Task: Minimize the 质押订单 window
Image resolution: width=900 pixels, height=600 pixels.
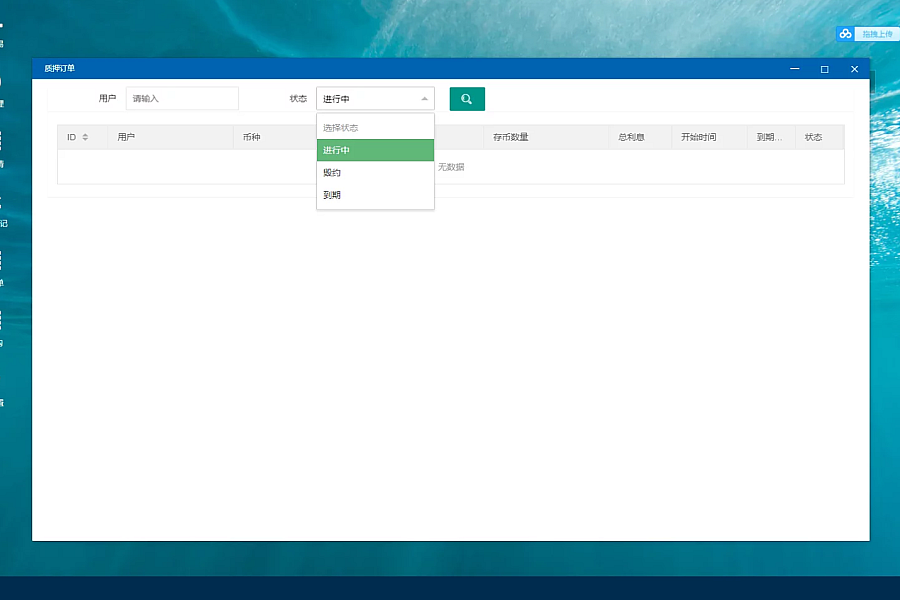Action: (794, 69)
